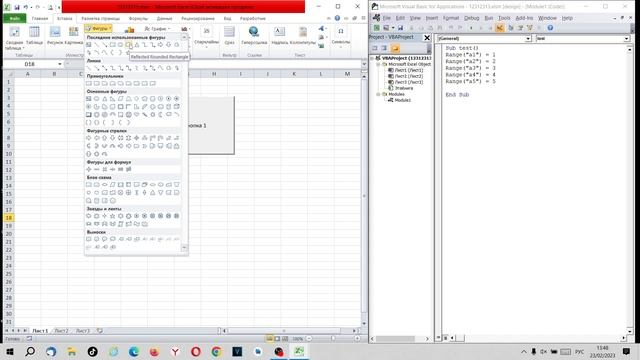This screenshot has width=640, height=360.
Task: Click the Рисунок picture button
Action: 55,36
